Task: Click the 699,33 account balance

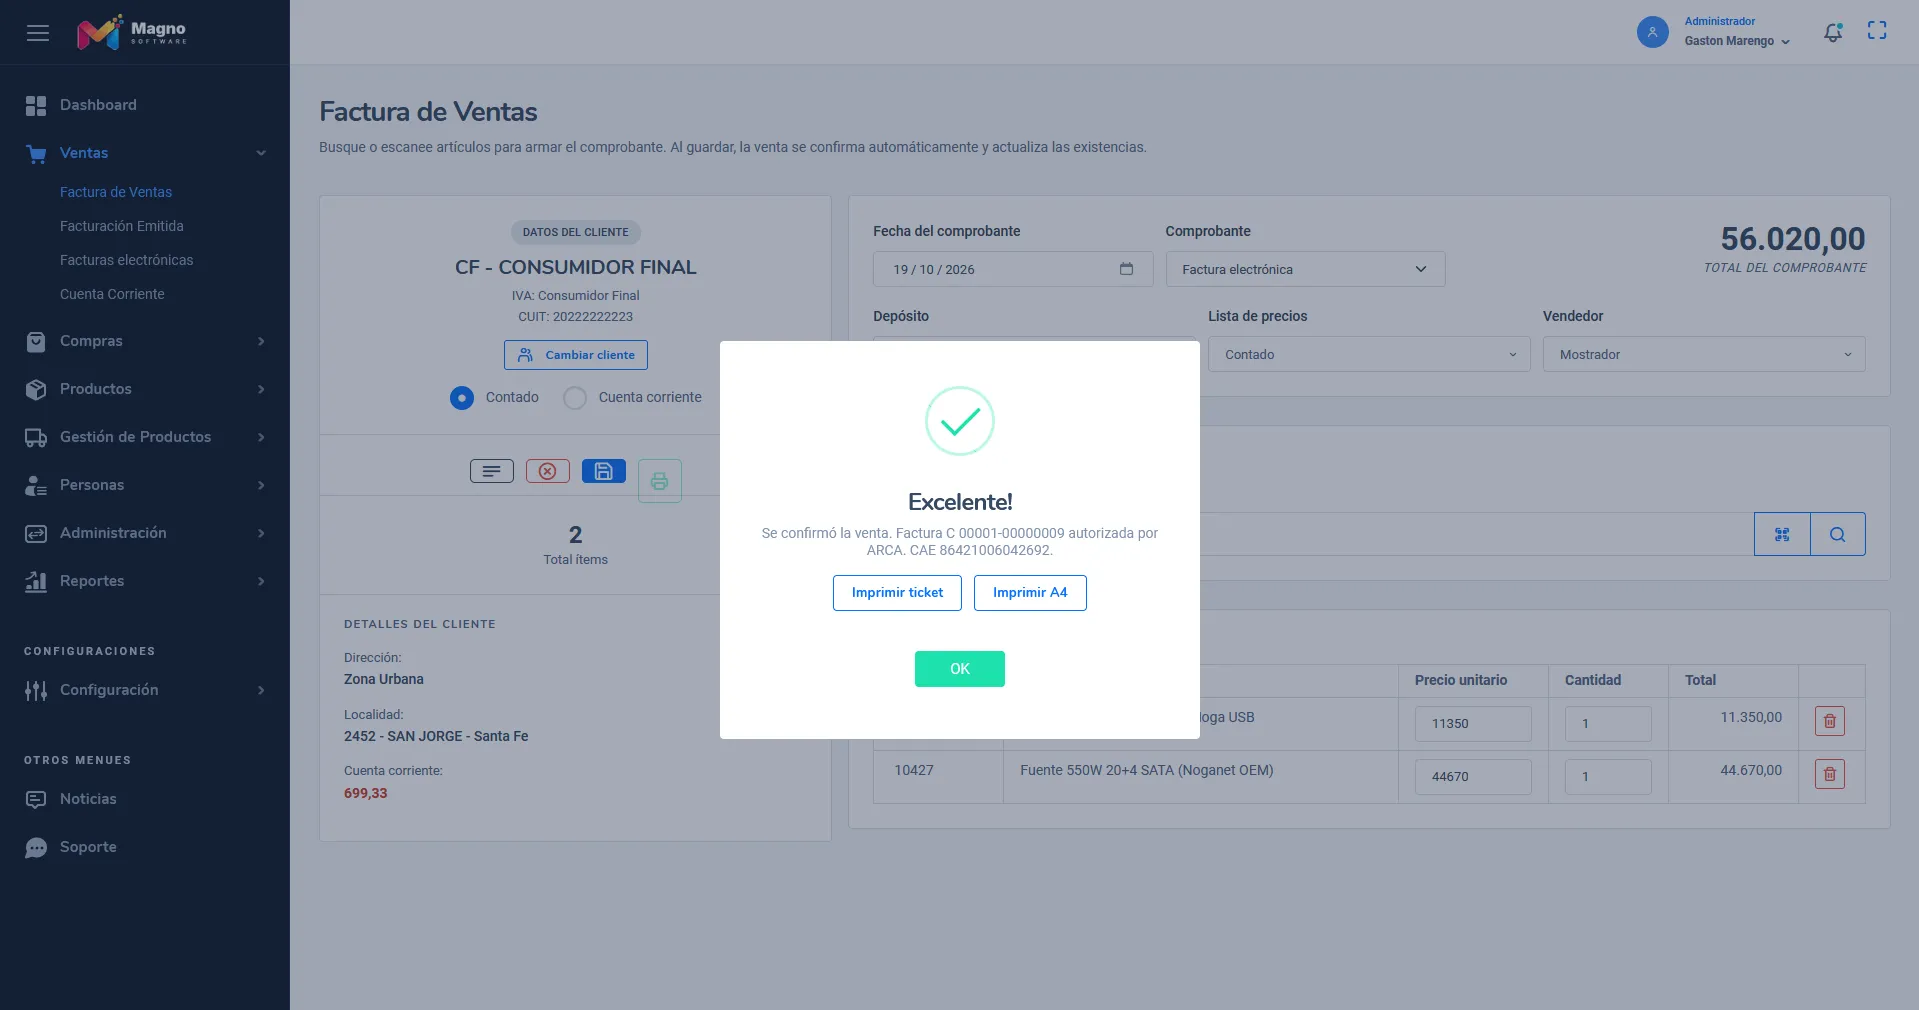Action: tap(365, 793)
